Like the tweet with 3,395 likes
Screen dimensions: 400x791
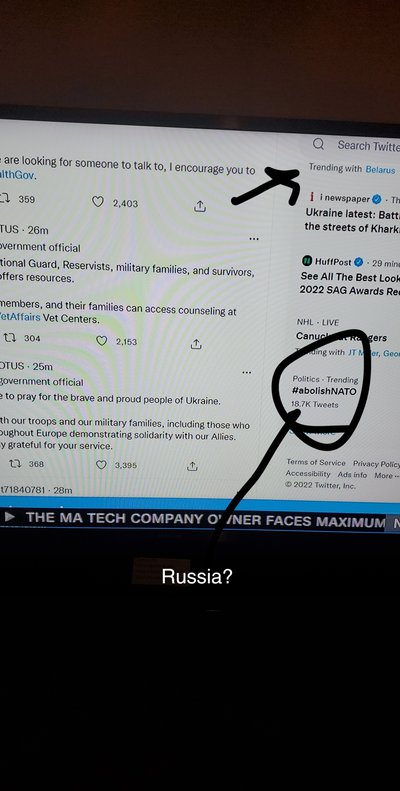[x=101, y=465]
